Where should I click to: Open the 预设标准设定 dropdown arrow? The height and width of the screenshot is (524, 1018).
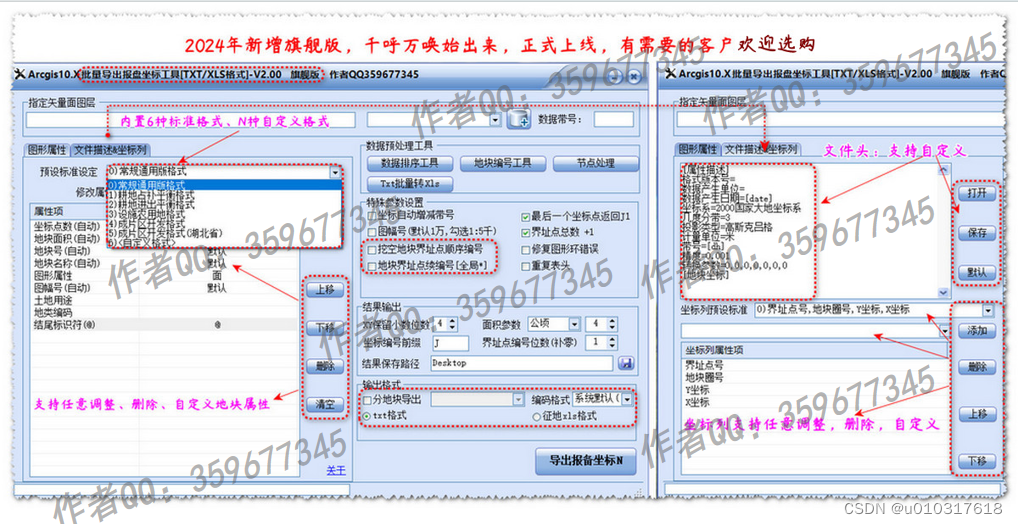[x=335, y=172]
